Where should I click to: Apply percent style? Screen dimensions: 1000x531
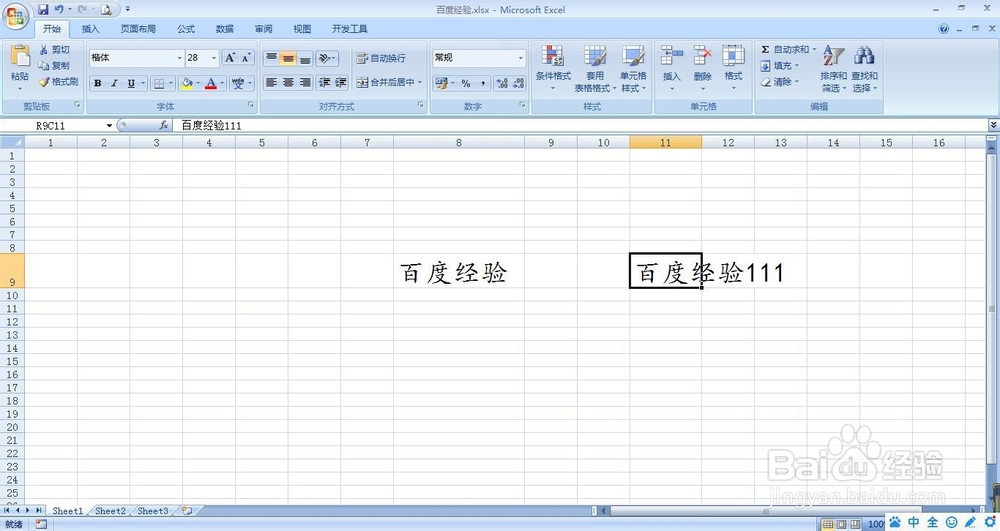pyautogui.click(x=466, y=83)
